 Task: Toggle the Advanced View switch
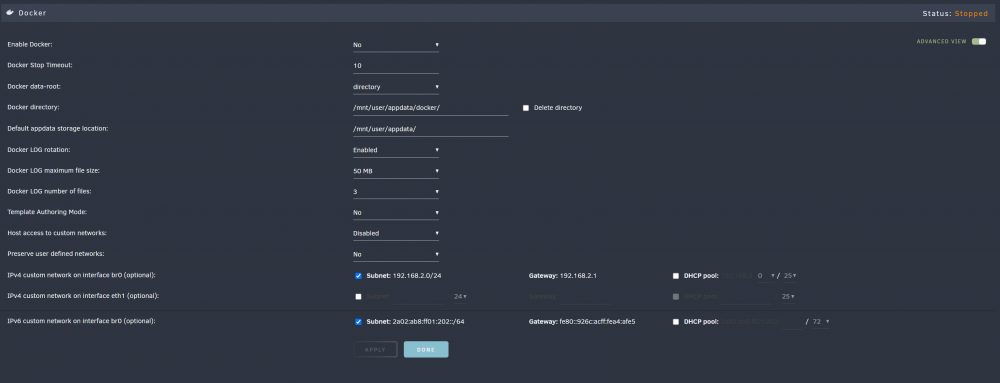[x=979, y=41]
